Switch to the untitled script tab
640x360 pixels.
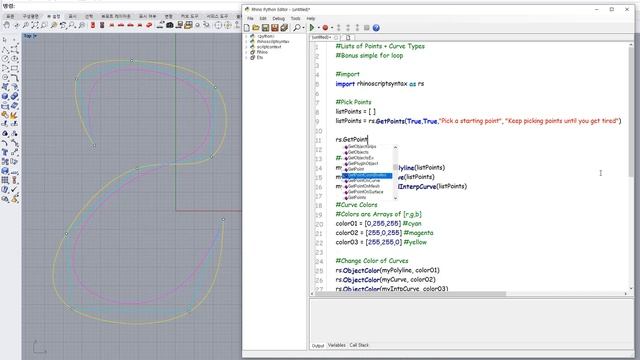(321, 38)
